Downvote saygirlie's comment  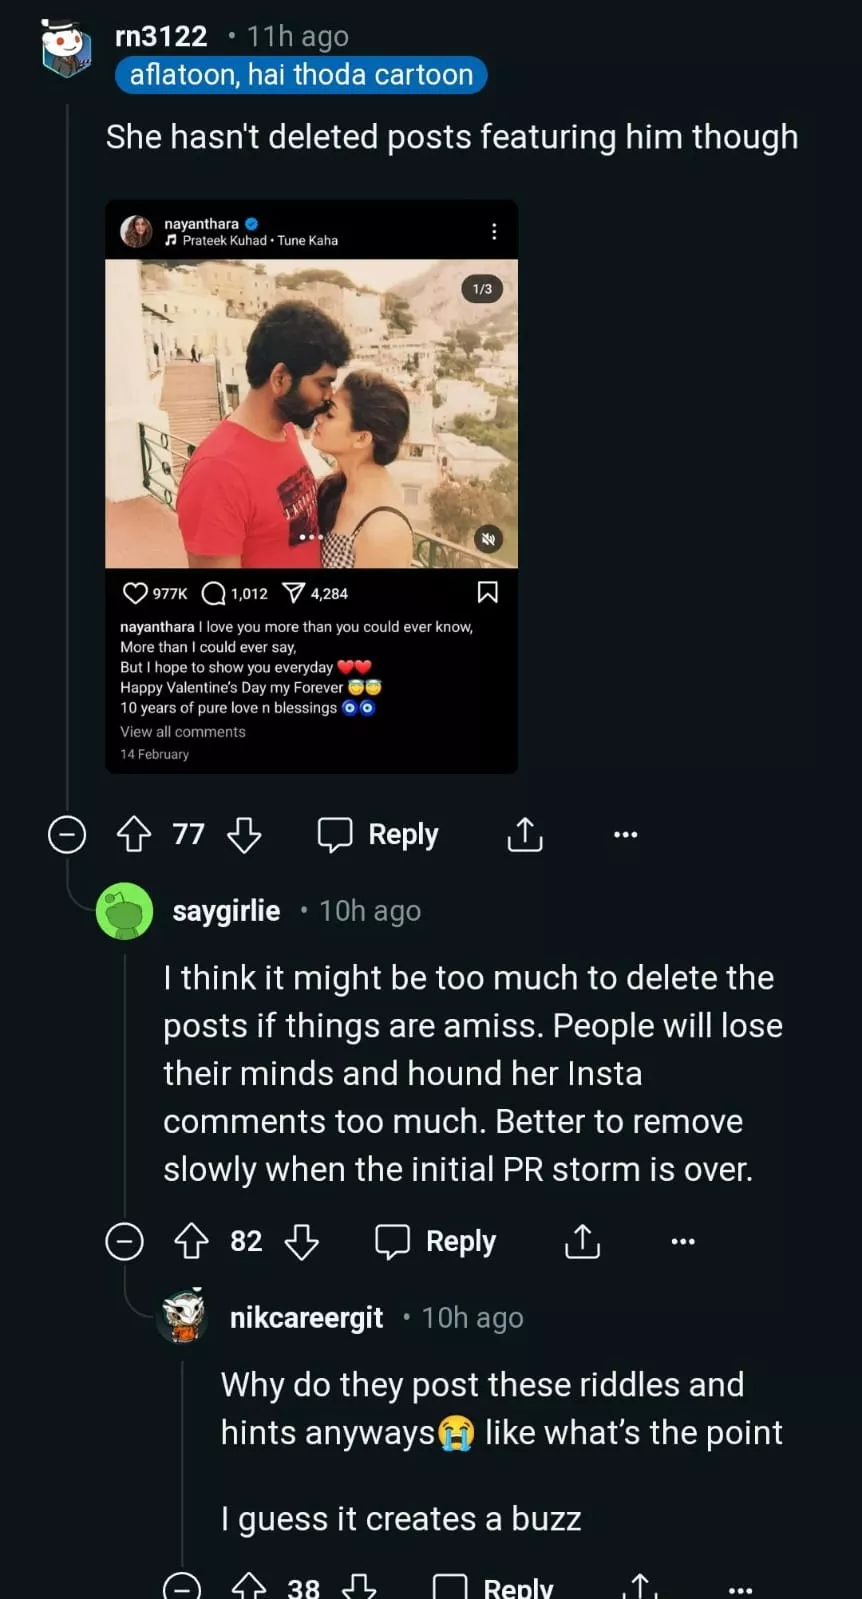301,1241
